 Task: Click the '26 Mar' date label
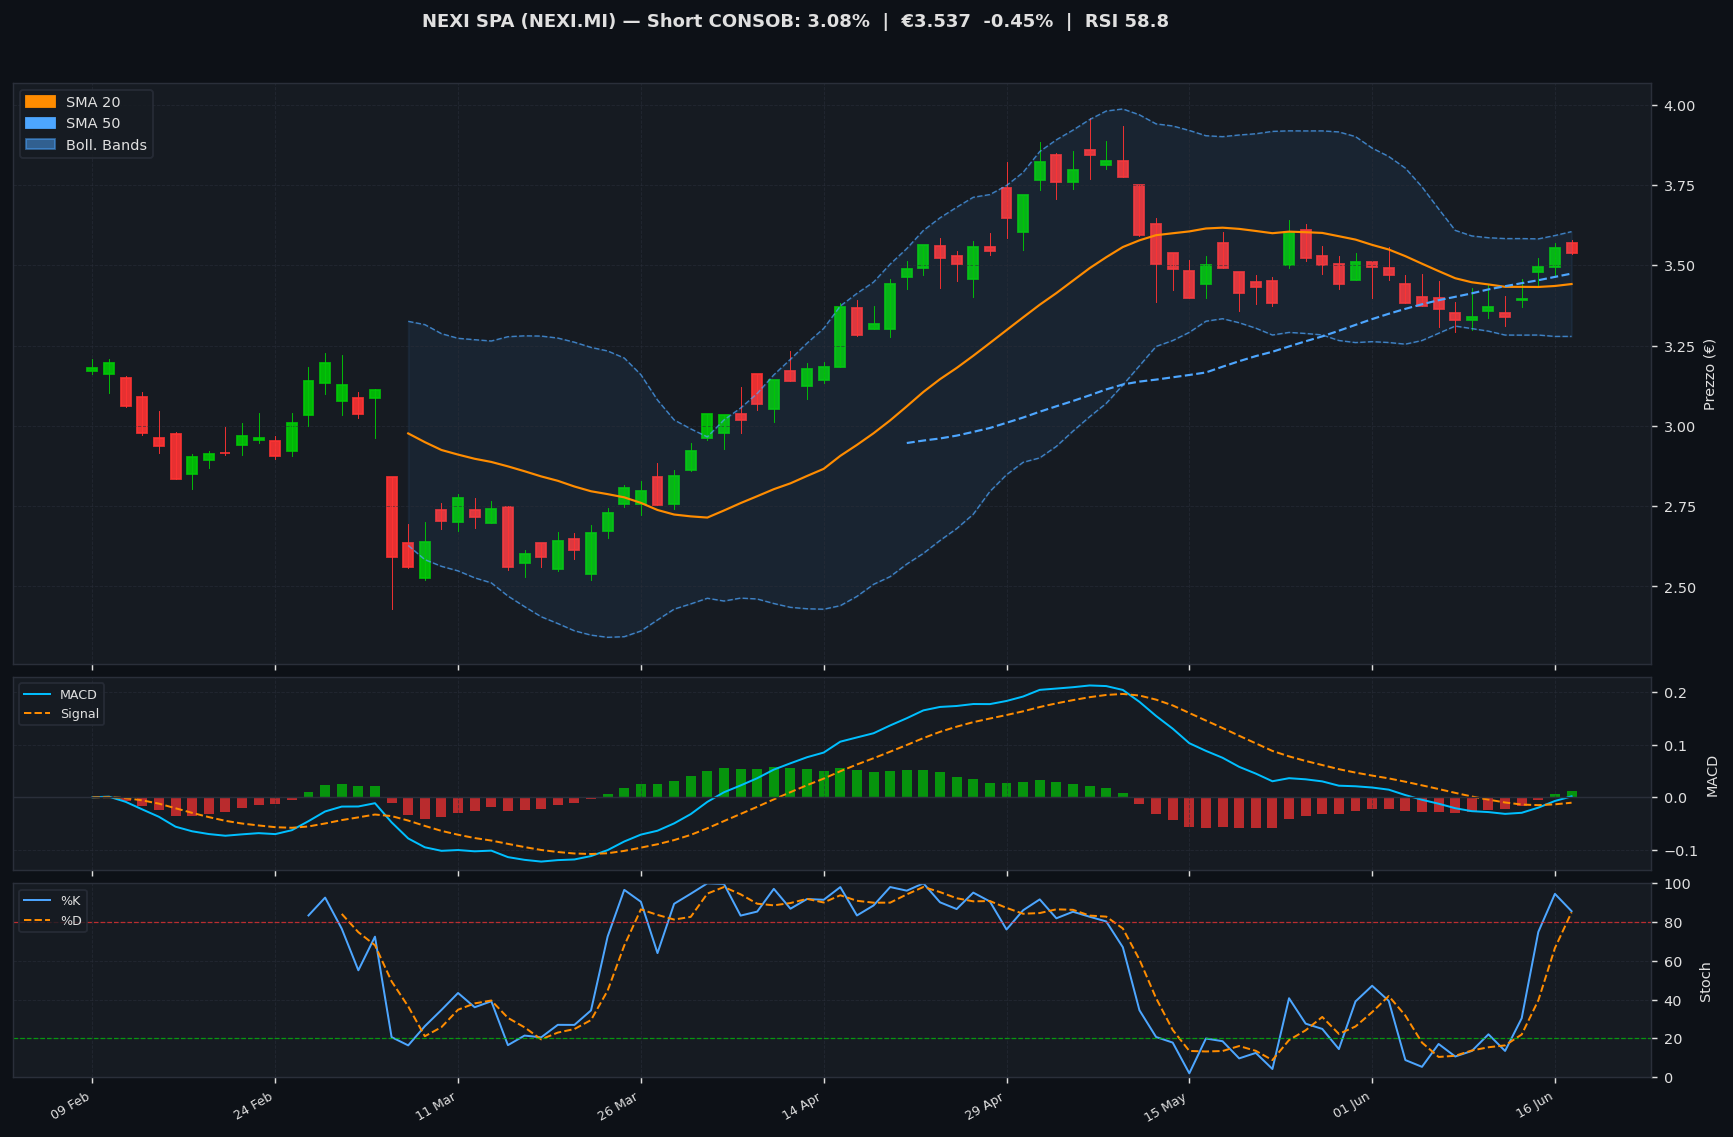coord(618,1107)
